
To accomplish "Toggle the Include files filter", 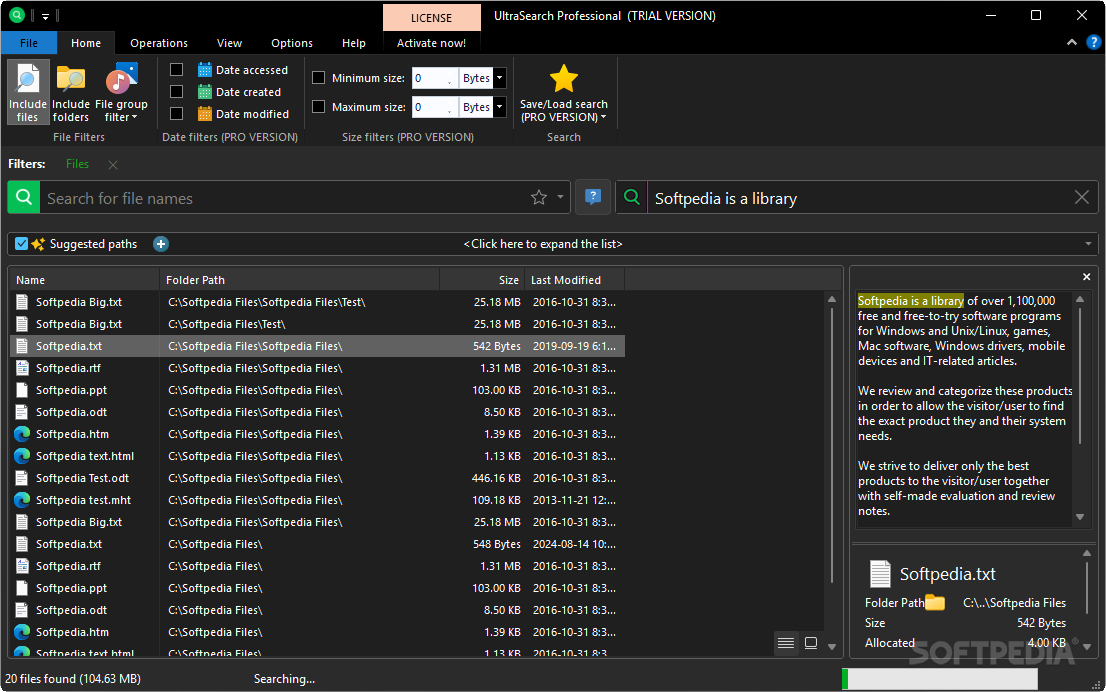I will 28,92.
